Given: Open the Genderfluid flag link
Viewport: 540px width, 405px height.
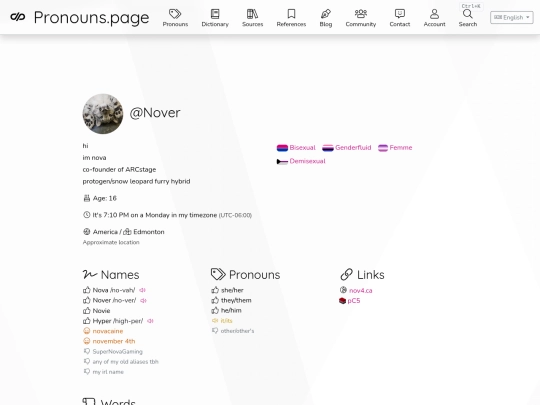Looking at the screenshot, I should coord(353,148).
